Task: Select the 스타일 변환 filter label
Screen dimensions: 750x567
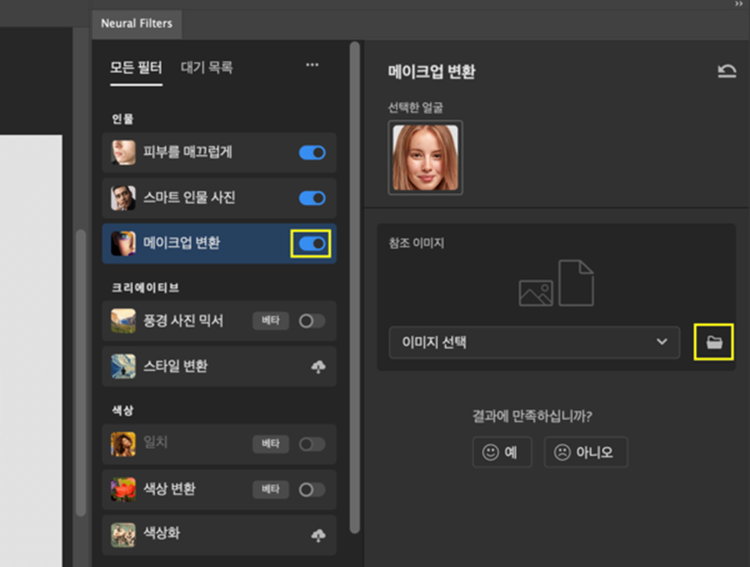Action: 176,367
